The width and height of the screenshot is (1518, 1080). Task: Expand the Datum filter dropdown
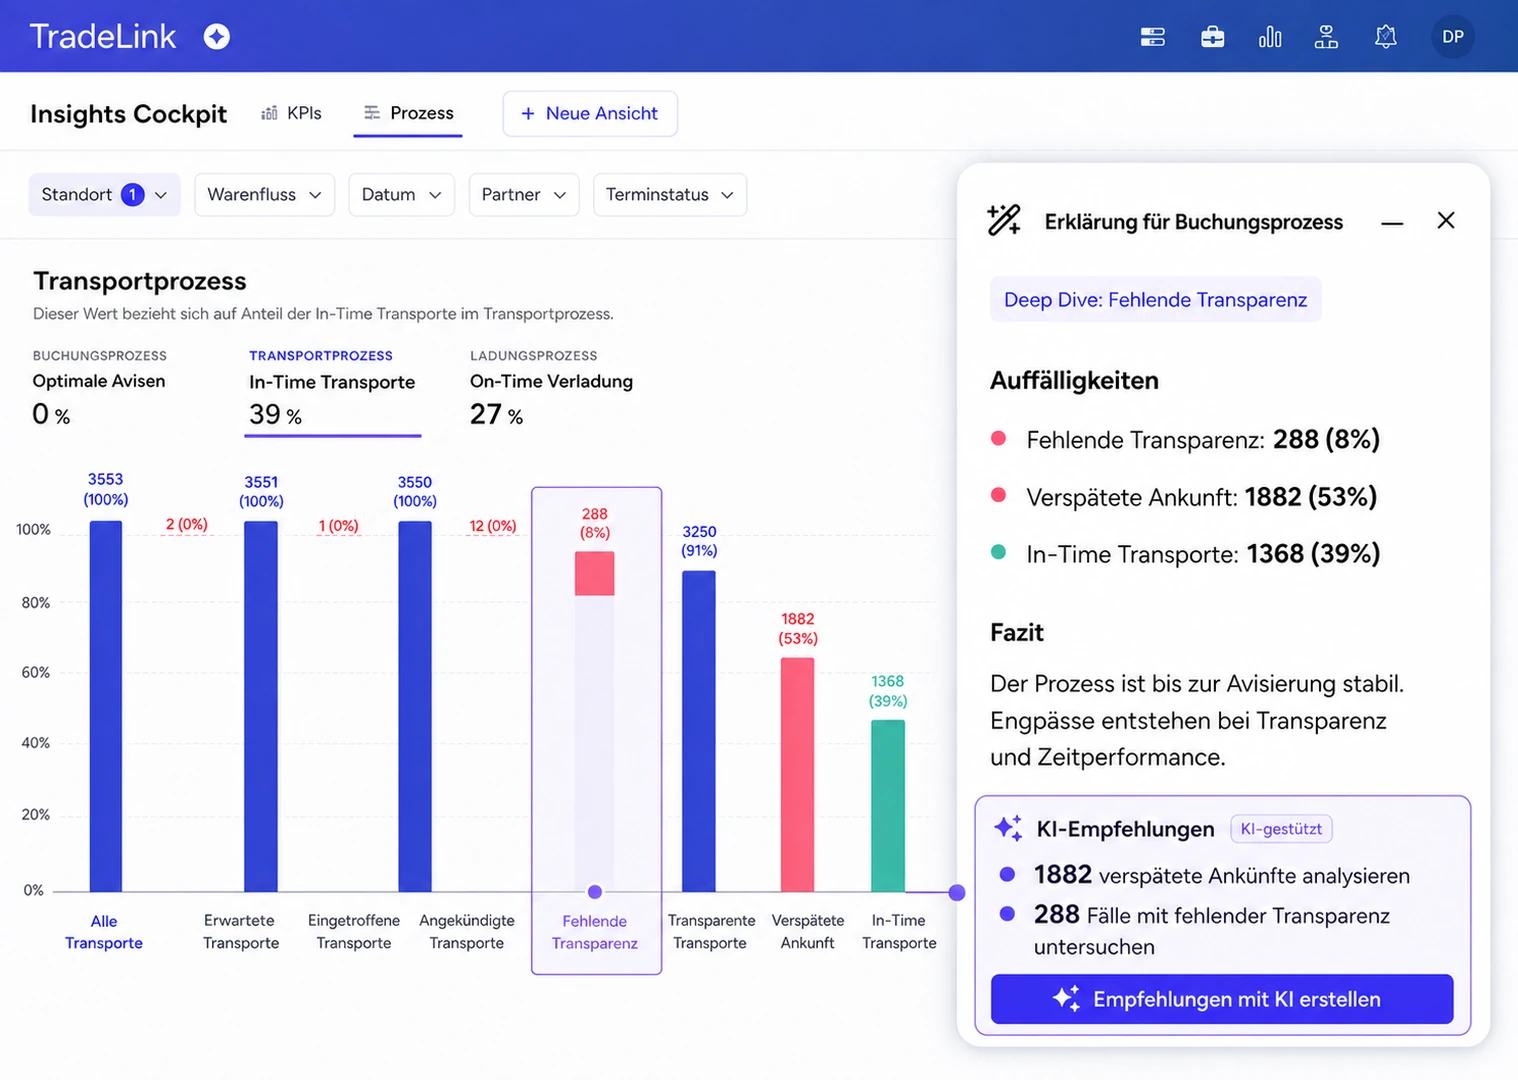point(401,195)
